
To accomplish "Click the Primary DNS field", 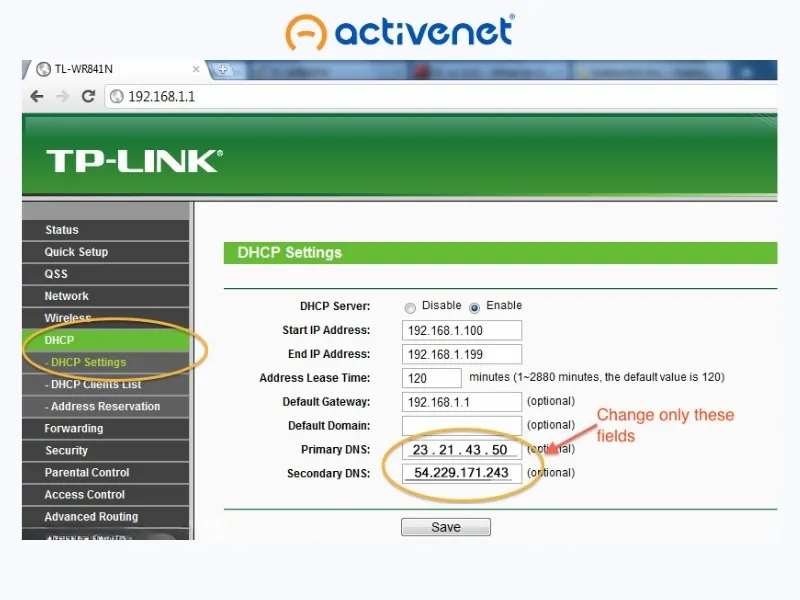I will click(462, 449).
